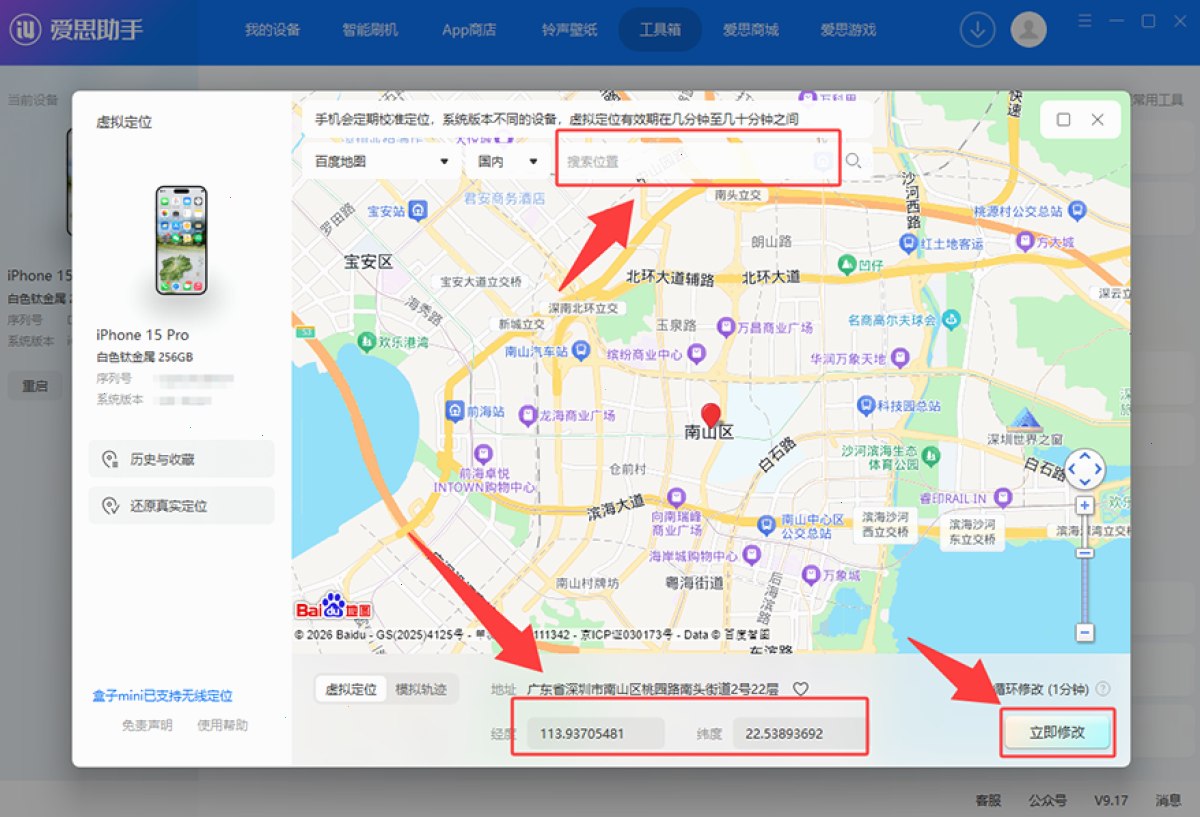Image resolution: width=1200 pixels, height=817 pixels.
Task: Click 客服 in the bottom status bar
Action: pyautogui.click(x=988, y=800)
